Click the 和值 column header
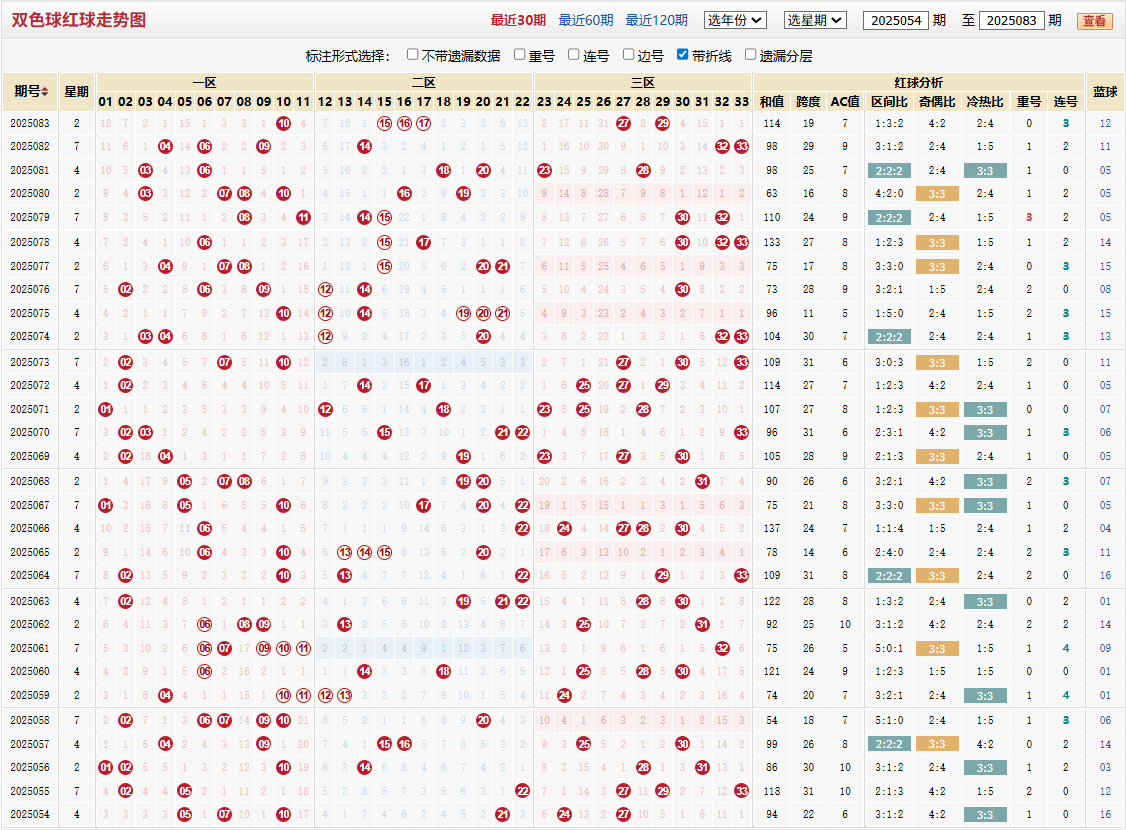 (772, 102)
